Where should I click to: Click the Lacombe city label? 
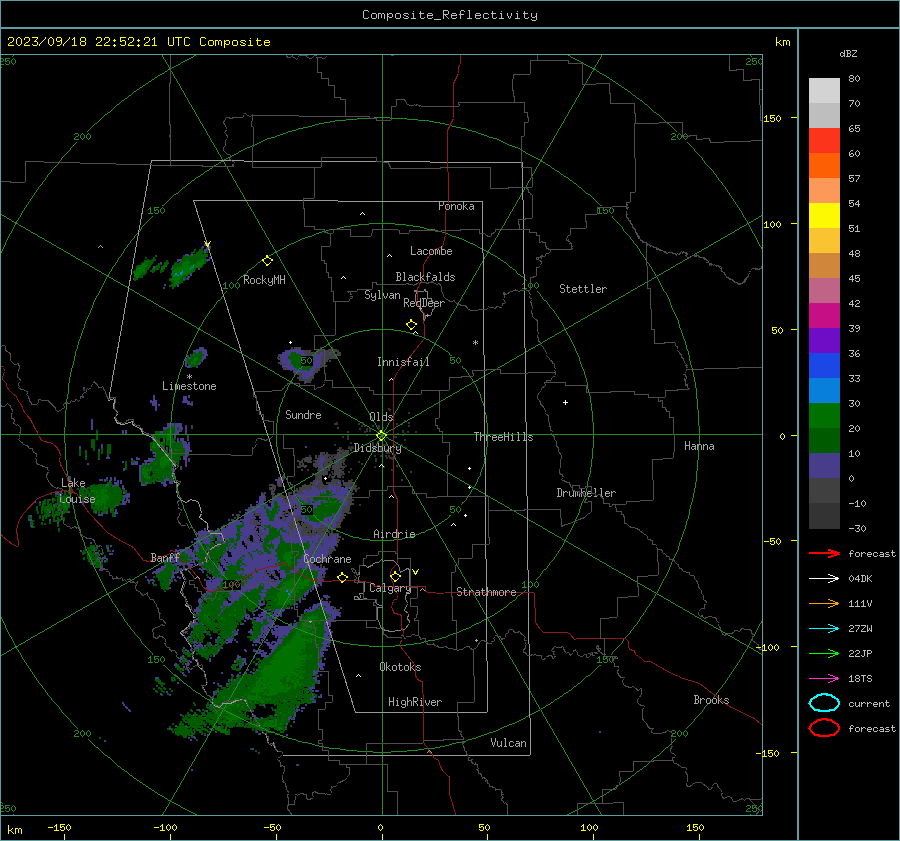[x=431, y=251]
